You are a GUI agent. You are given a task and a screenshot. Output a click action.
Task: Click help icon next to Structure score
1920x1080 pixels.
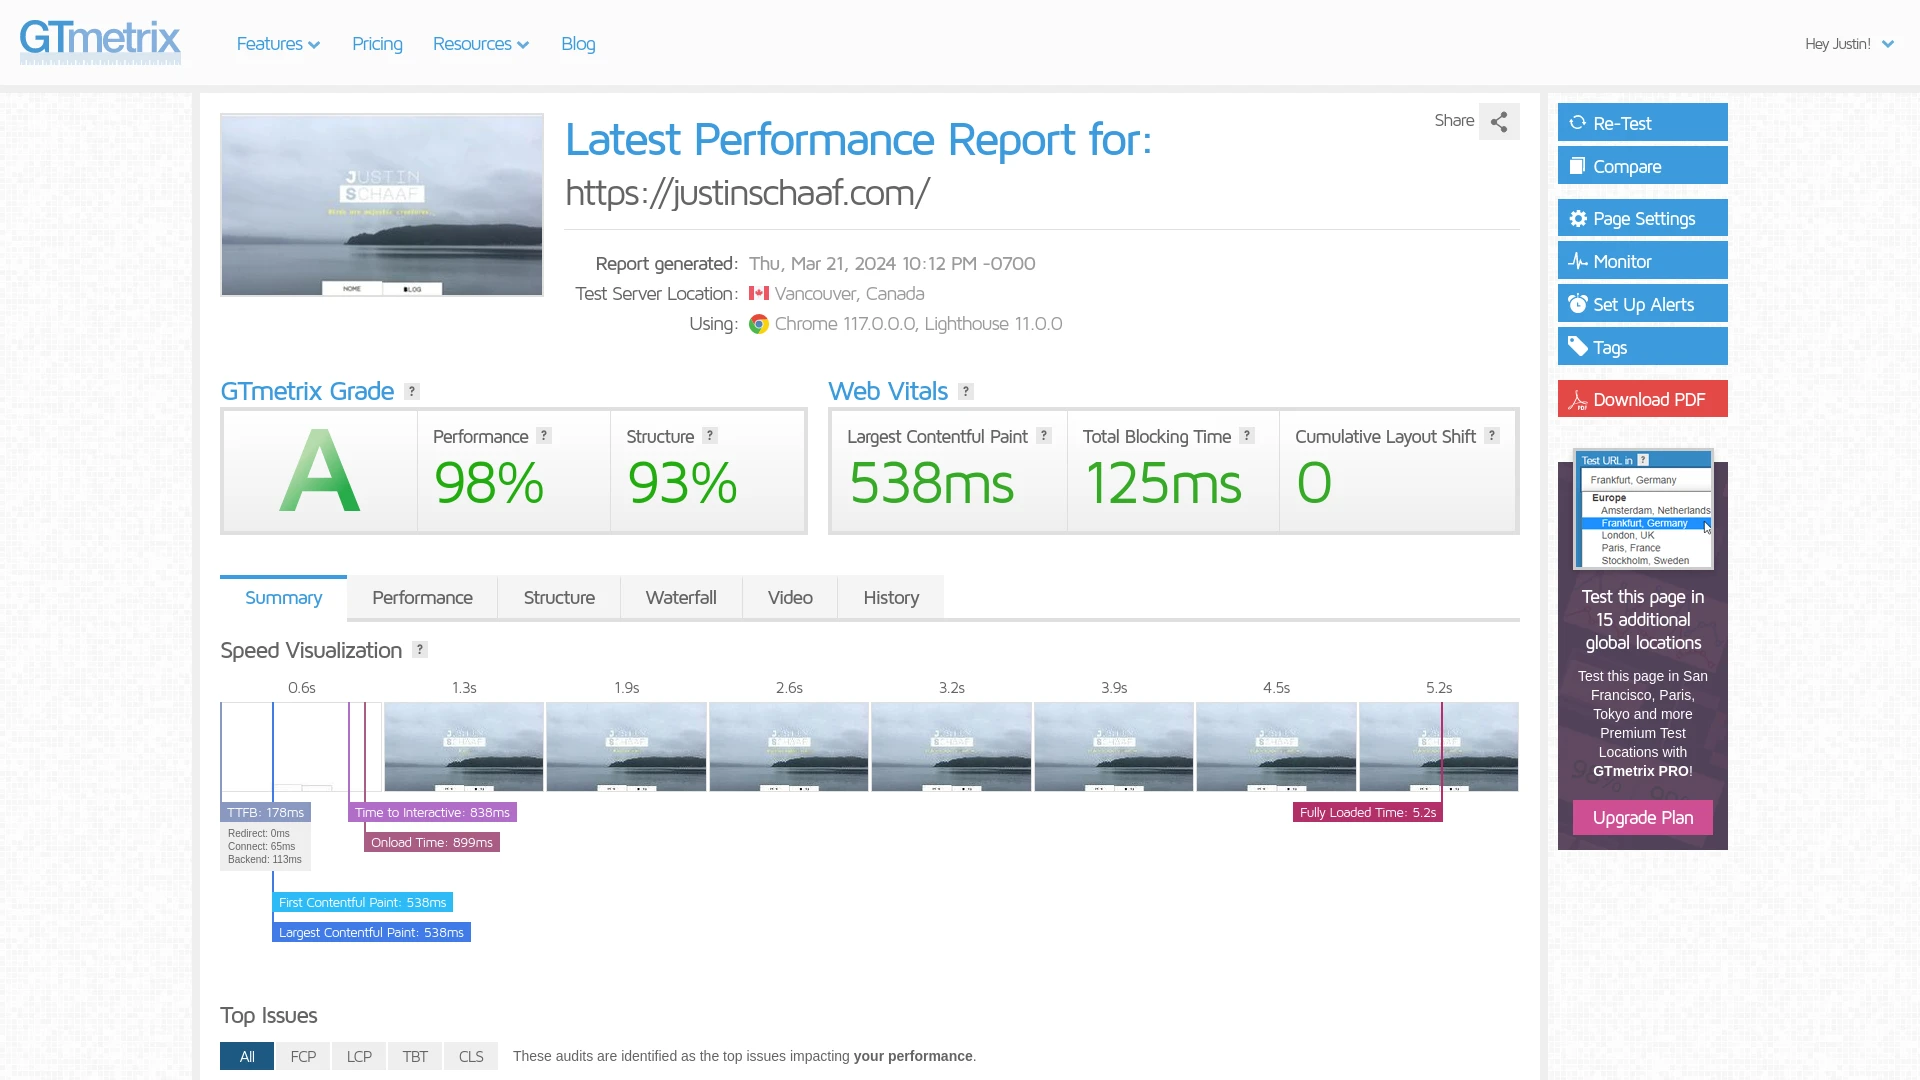click(710, 435)
